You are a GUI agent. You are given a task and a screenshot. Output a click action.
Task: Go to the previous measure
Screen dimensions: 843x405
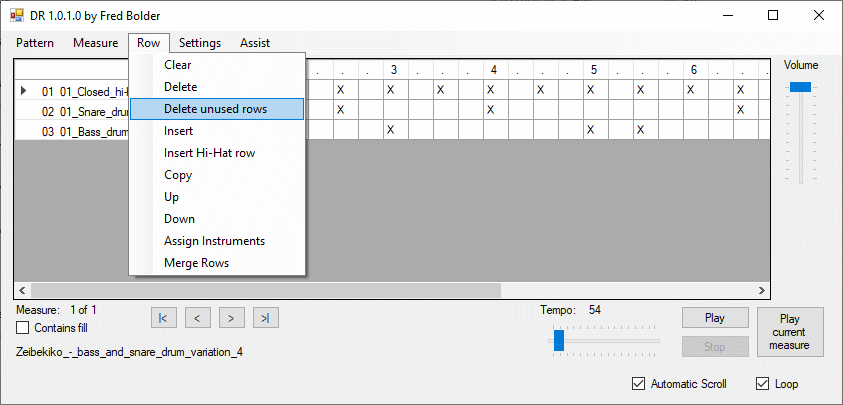click(197, 318)
